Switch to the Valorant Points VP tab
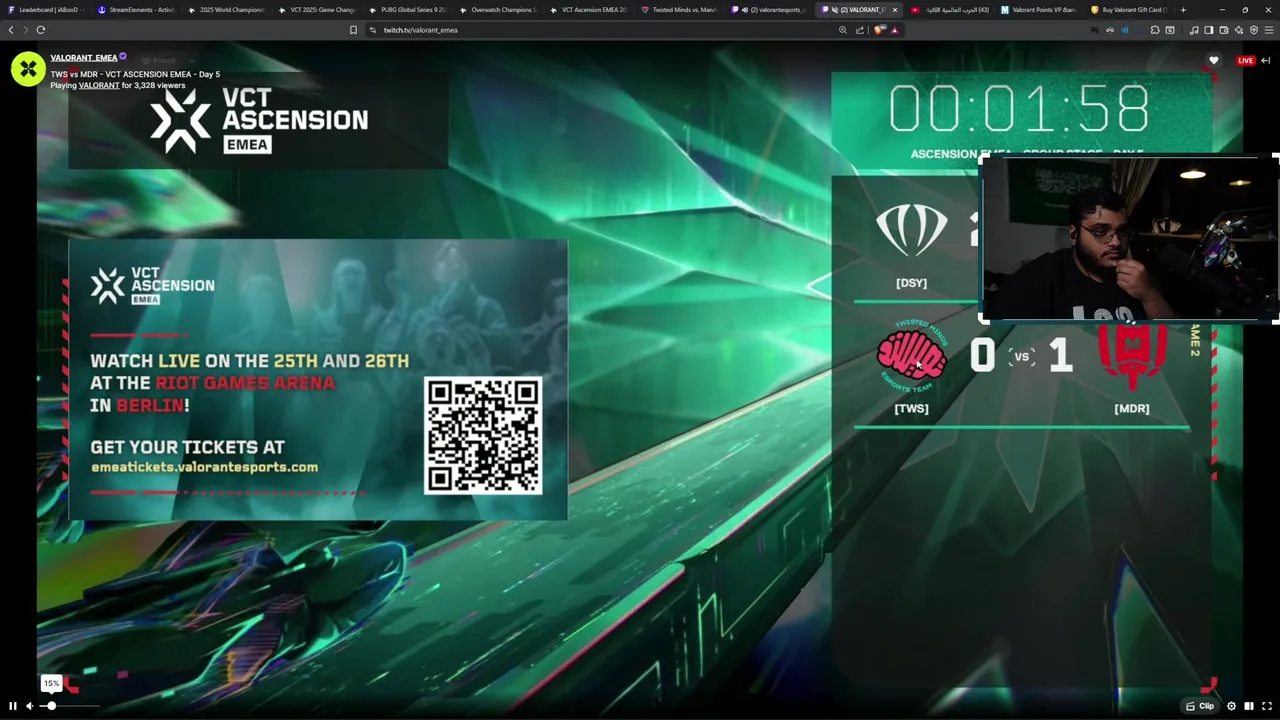 point(1039,10)
